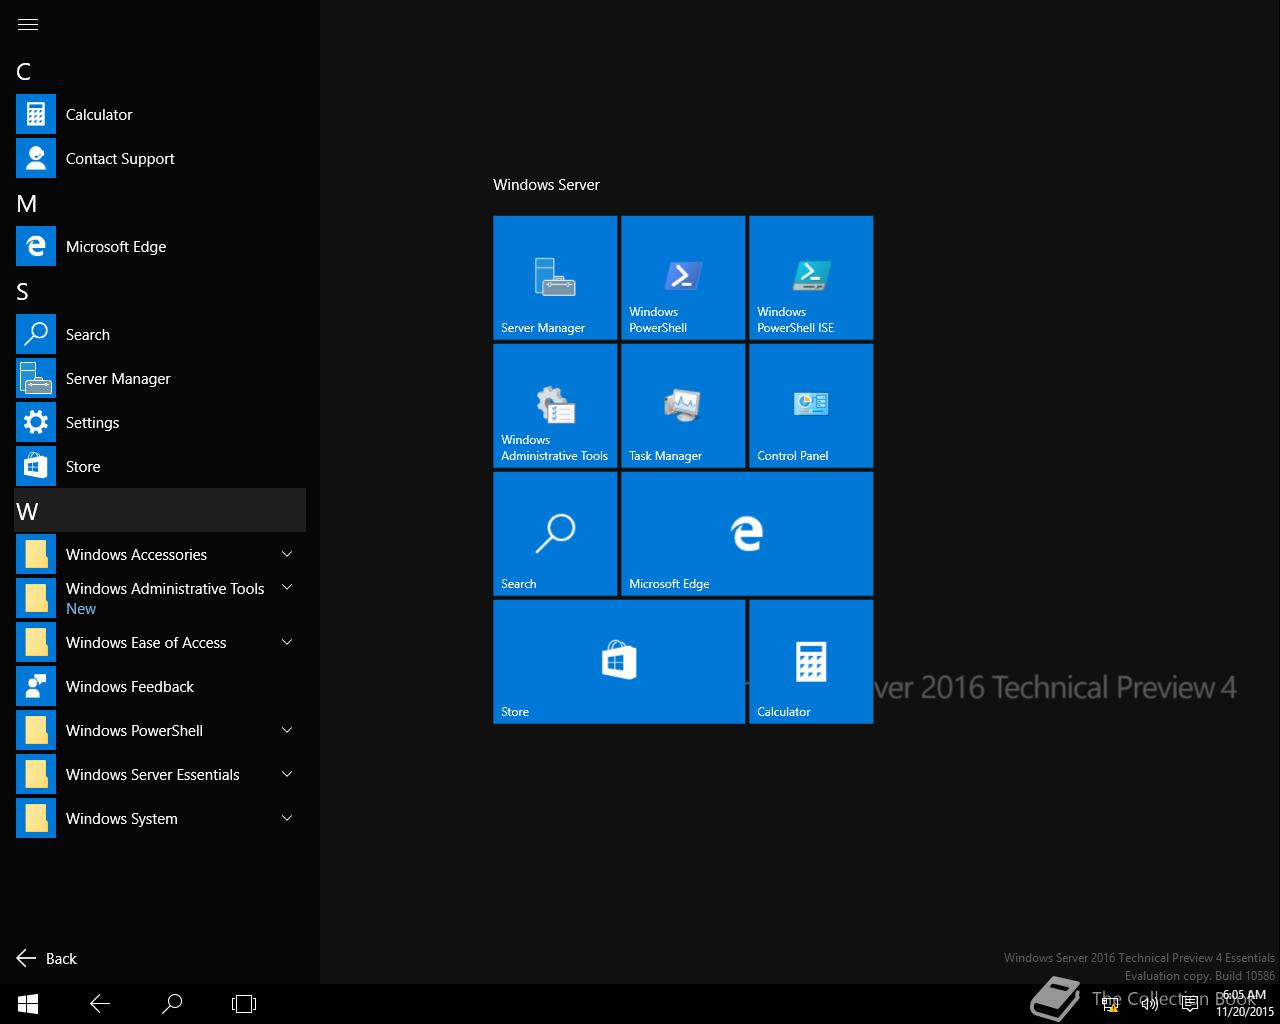Open the clock showing 6:05 AM

[1245, 1004]
